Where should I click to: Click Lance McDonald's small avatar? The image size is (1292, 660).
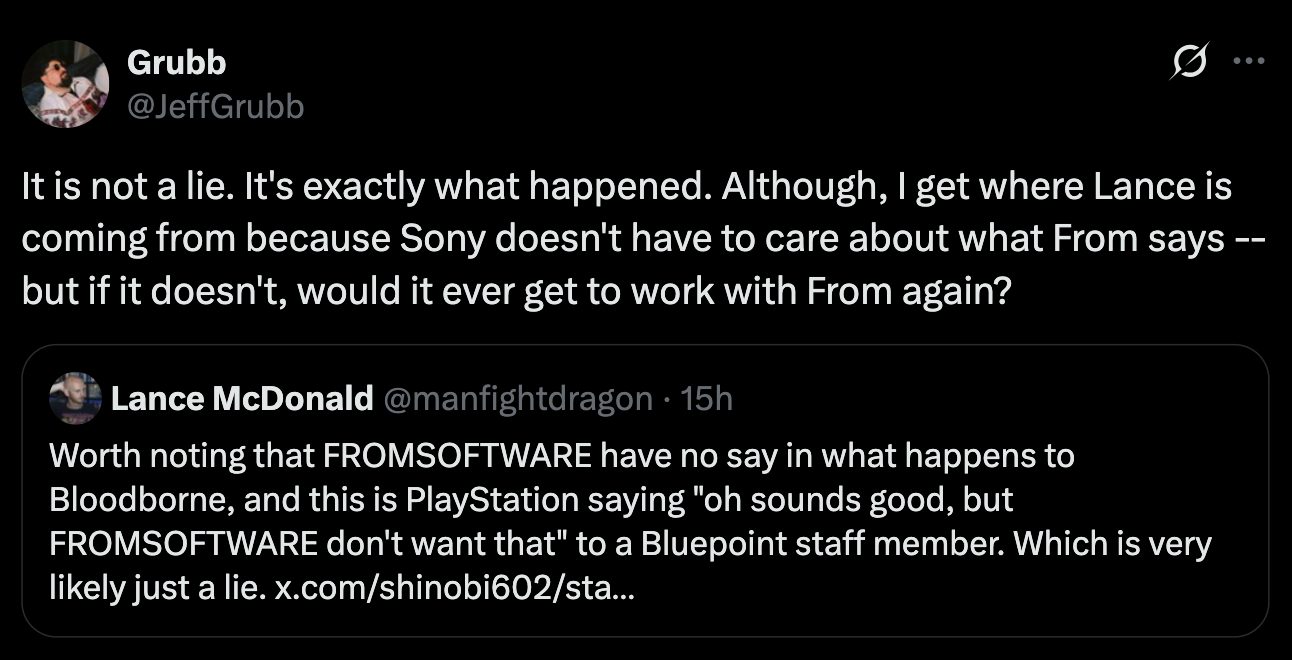(x=76, y=398)
